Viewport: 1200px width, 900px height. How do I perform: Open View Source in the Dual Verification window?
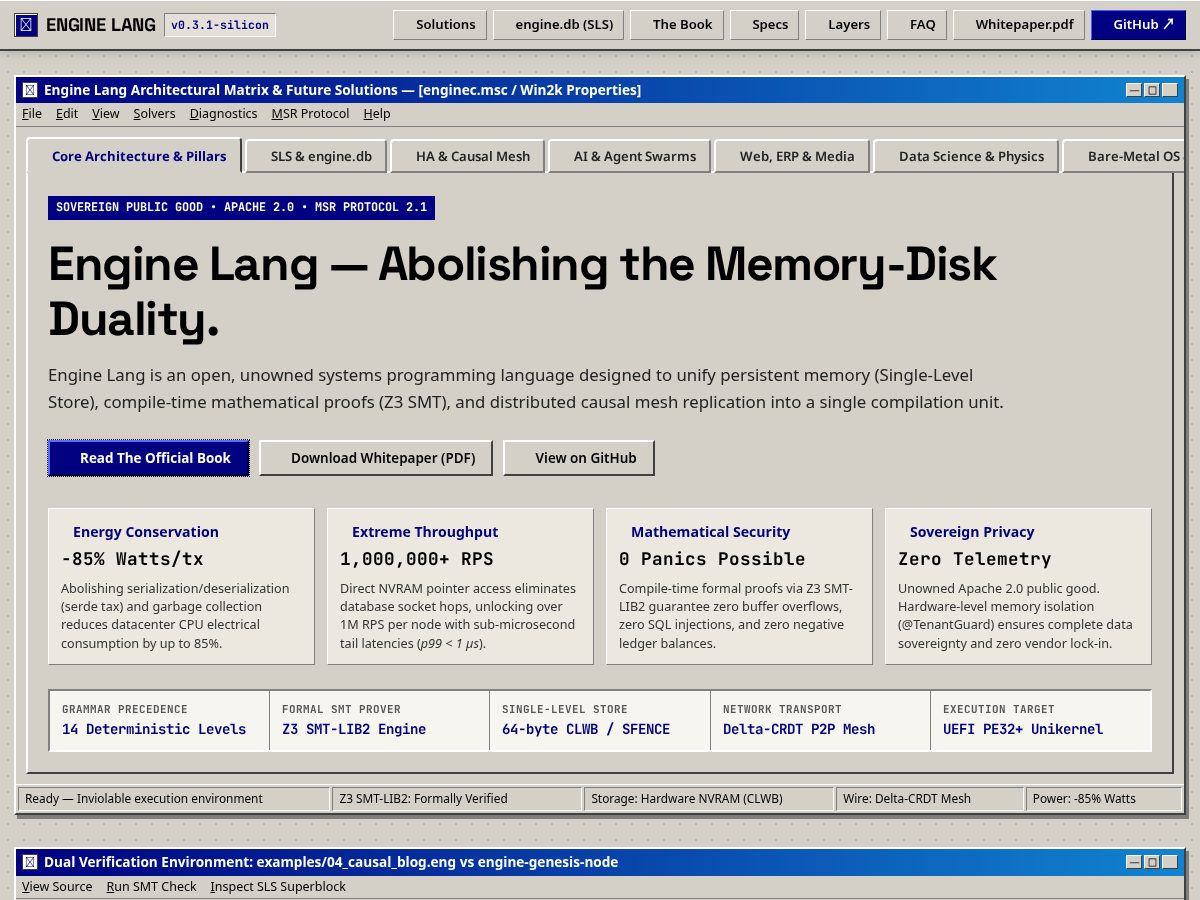point(57,887)
